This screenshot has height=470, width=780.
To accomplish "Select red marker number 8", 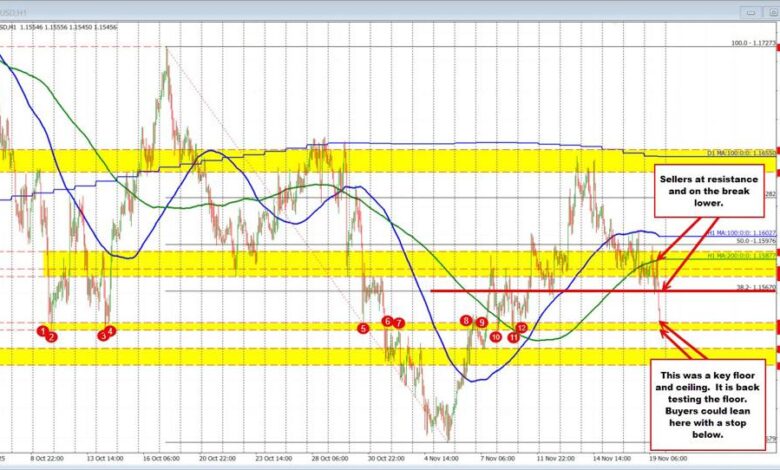I will [466, 320].
